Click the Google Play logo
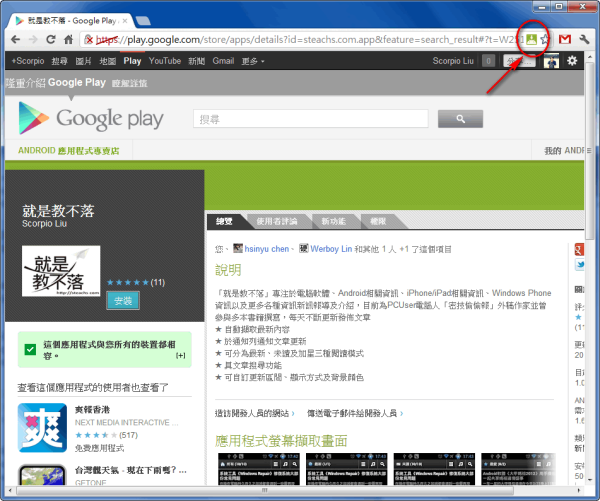Image resolution: width=600 pixels, height=501 pixels. click(x=91, y=119)
